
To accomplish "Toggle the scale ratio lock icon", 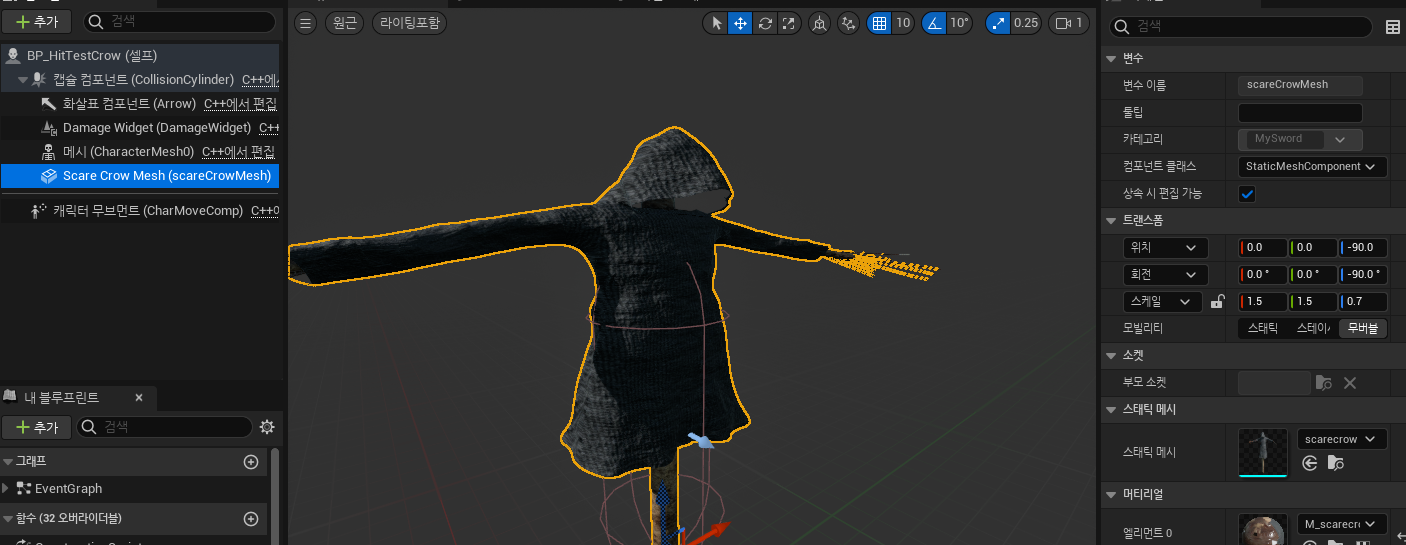I will [x=1217, y=301].
